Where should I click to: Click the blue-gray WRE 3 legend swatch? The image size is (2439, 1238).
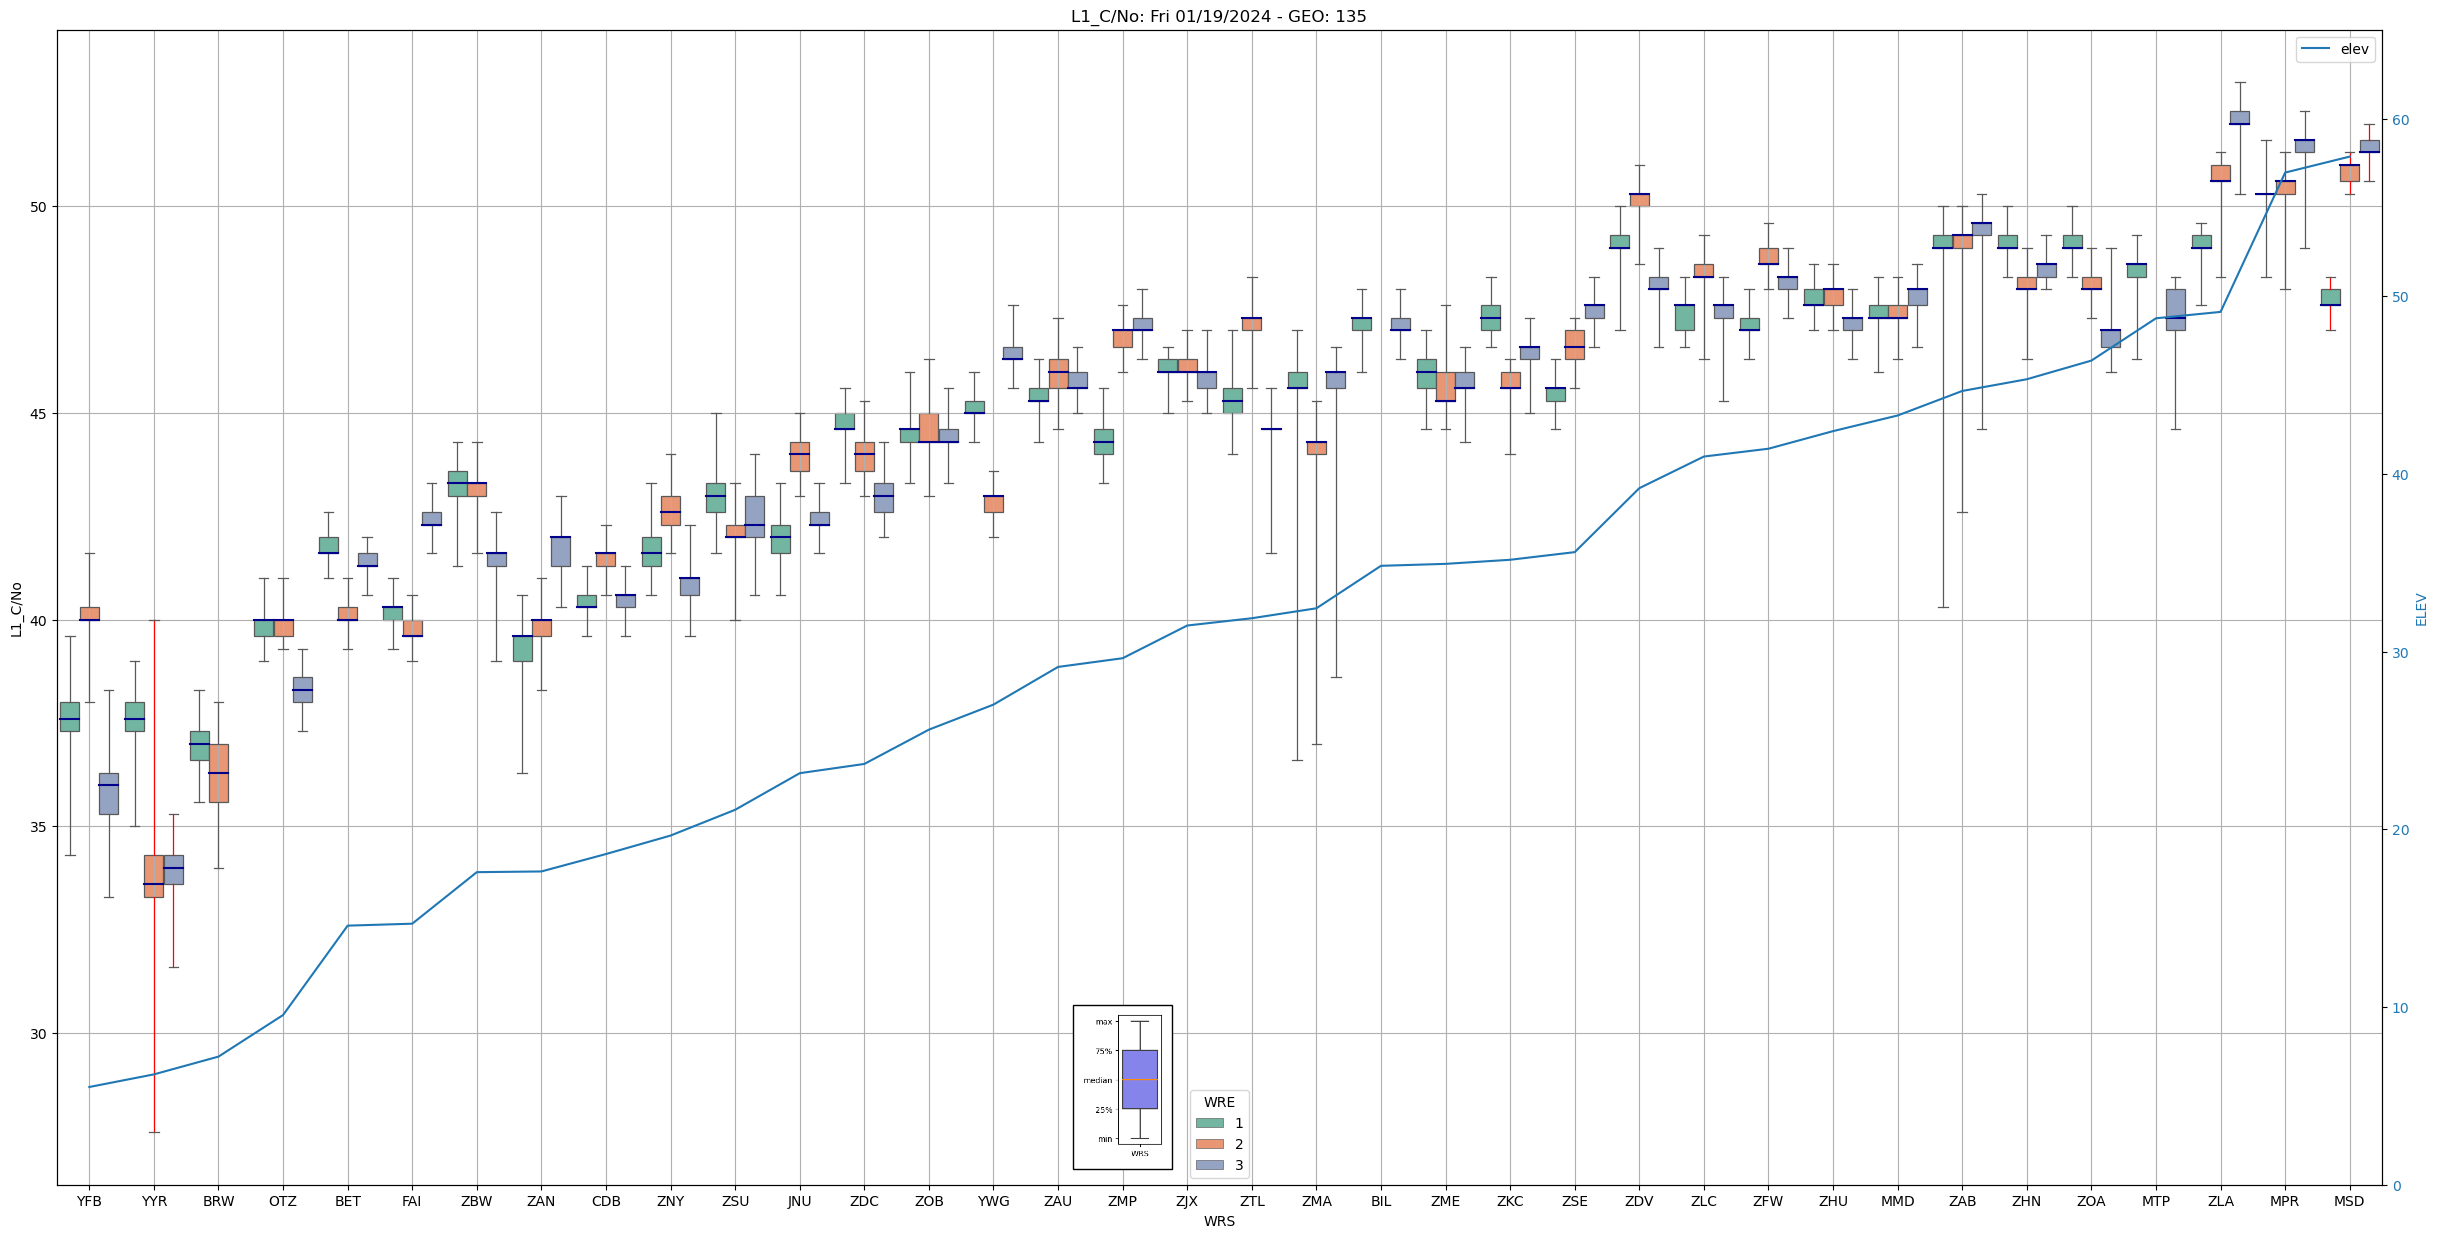[x=1209, y=1165]
